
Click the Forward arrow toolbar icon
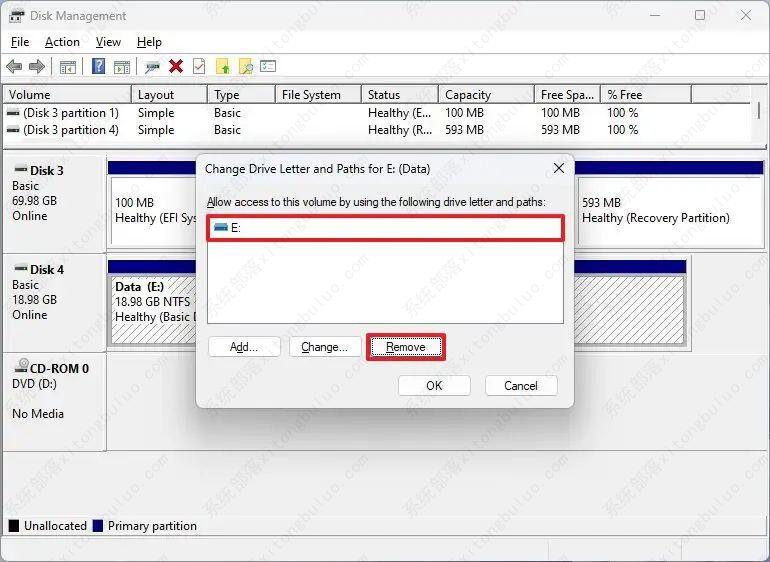[x=37, y=67]
